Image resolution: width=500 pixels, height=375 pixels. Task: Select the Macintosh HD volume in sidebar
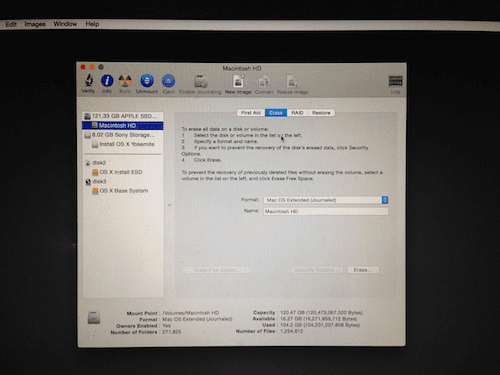coord(123,125)
